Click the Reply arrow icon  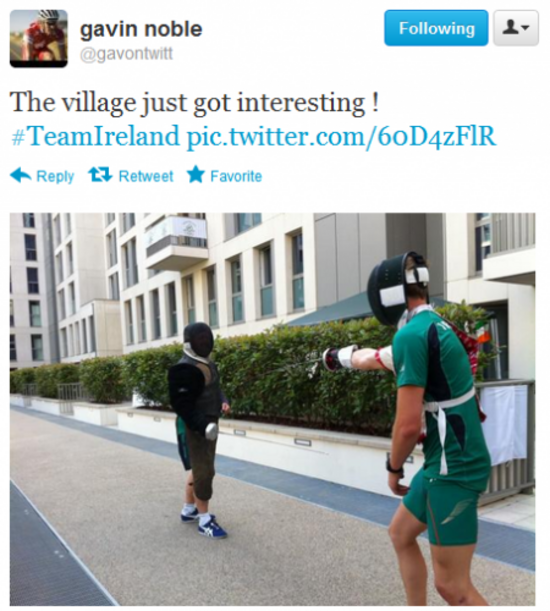click(x=21, y=175)
